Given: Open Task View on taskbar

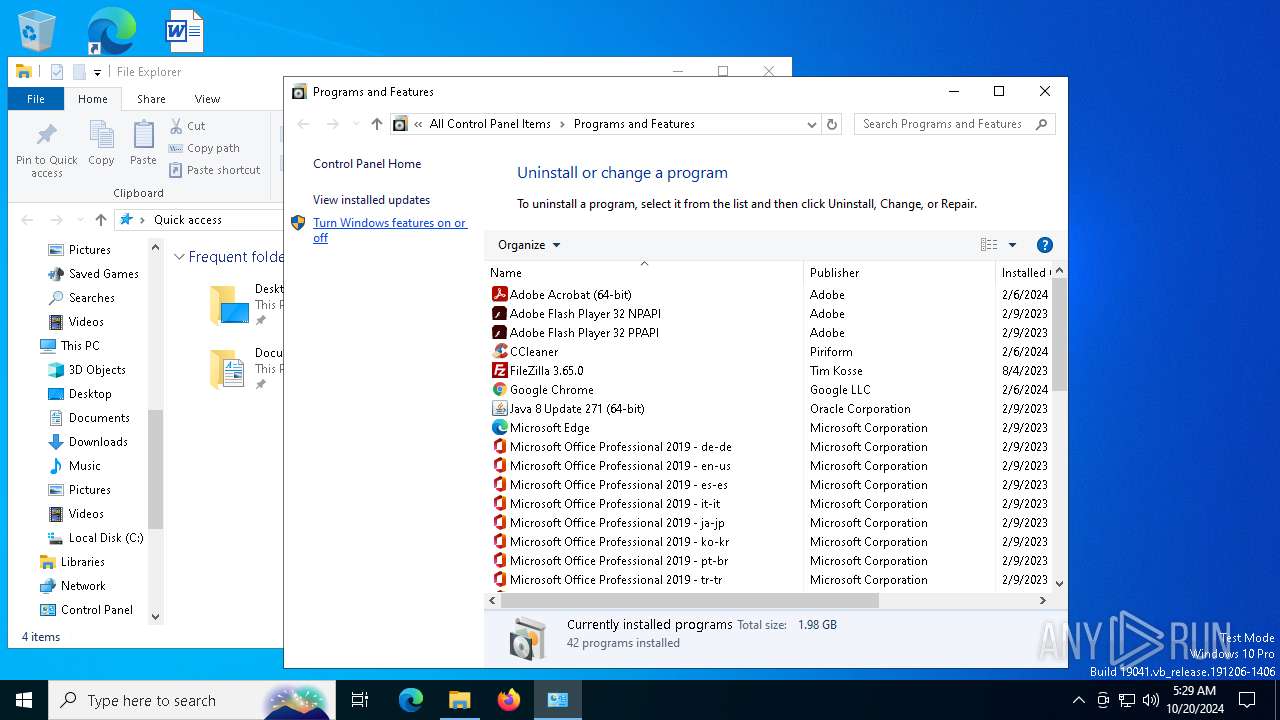Looking at the screenshot, I should click(360, 700).
